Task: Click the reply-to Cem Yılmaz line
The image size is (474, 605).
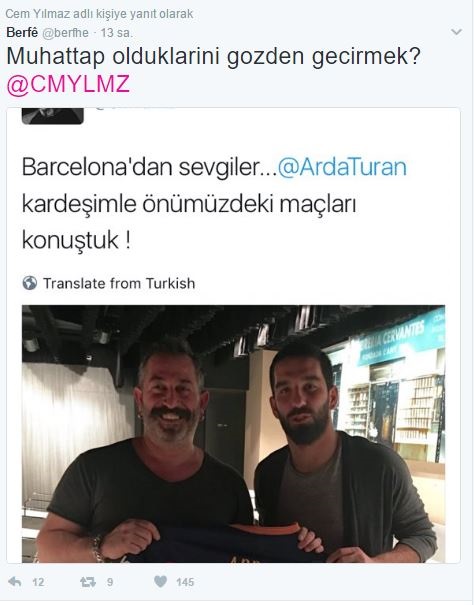Action: pos(99,14)
